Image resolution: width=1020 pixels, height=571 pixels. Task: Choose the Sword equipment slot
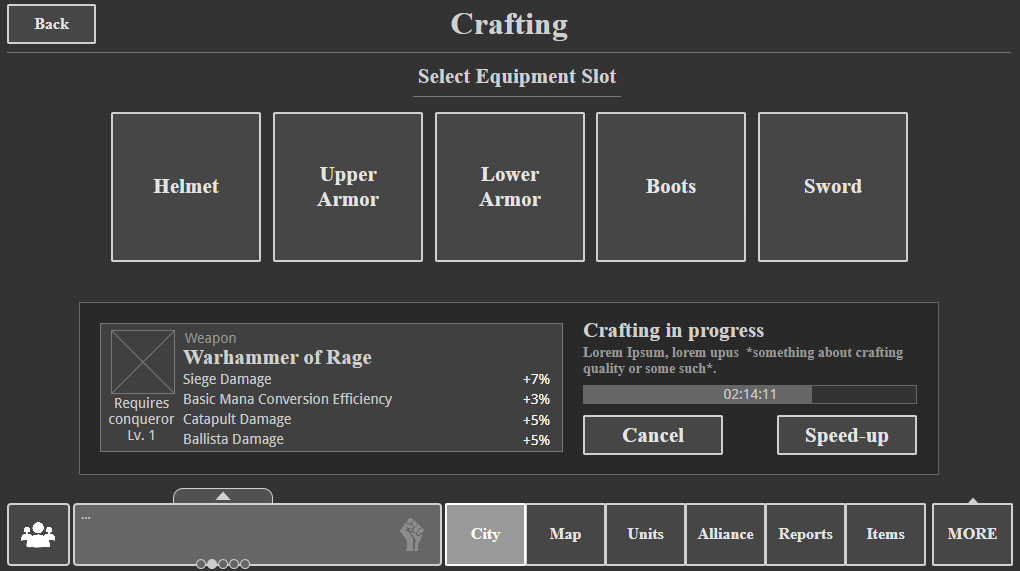pos(832,187)
